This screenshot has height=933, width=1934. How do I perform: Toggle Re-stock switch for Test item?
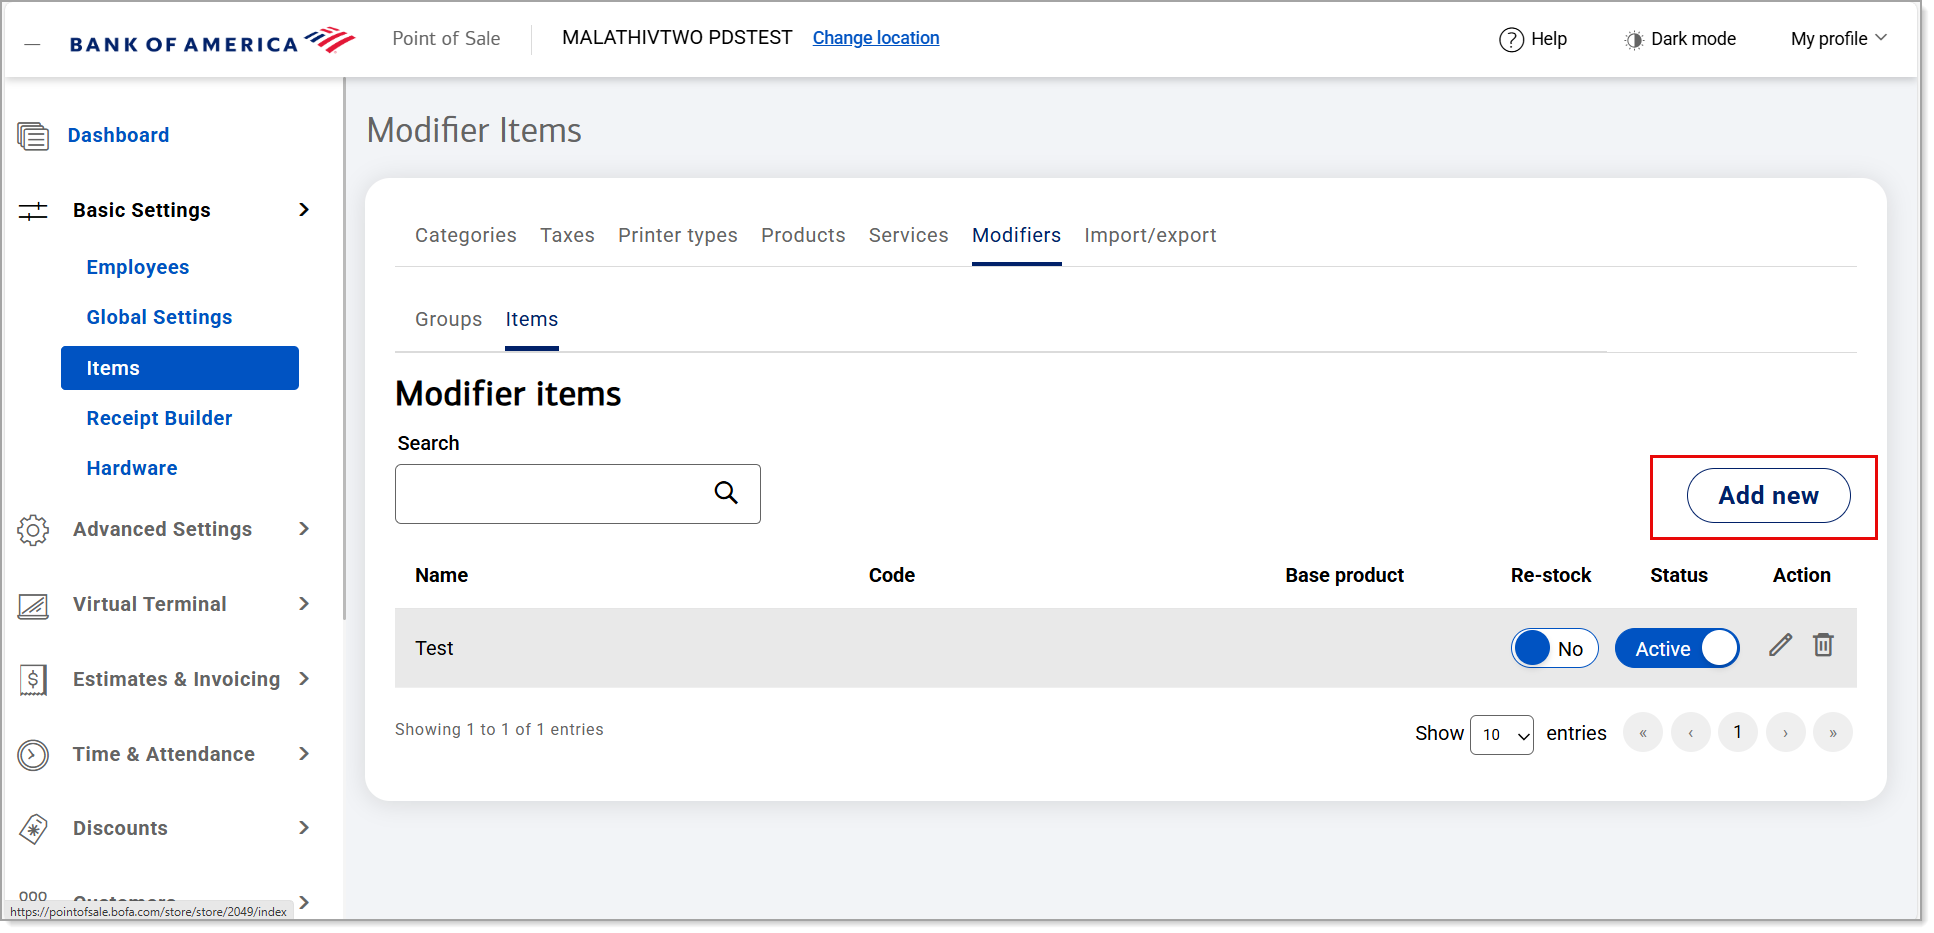(1555, 648)
